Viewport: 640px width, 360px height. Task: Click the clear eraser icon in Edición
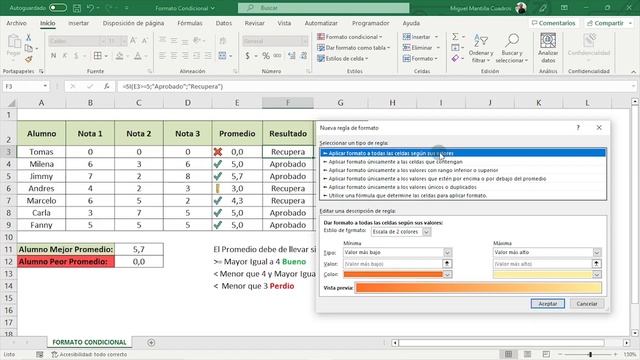tap(456, 59)
